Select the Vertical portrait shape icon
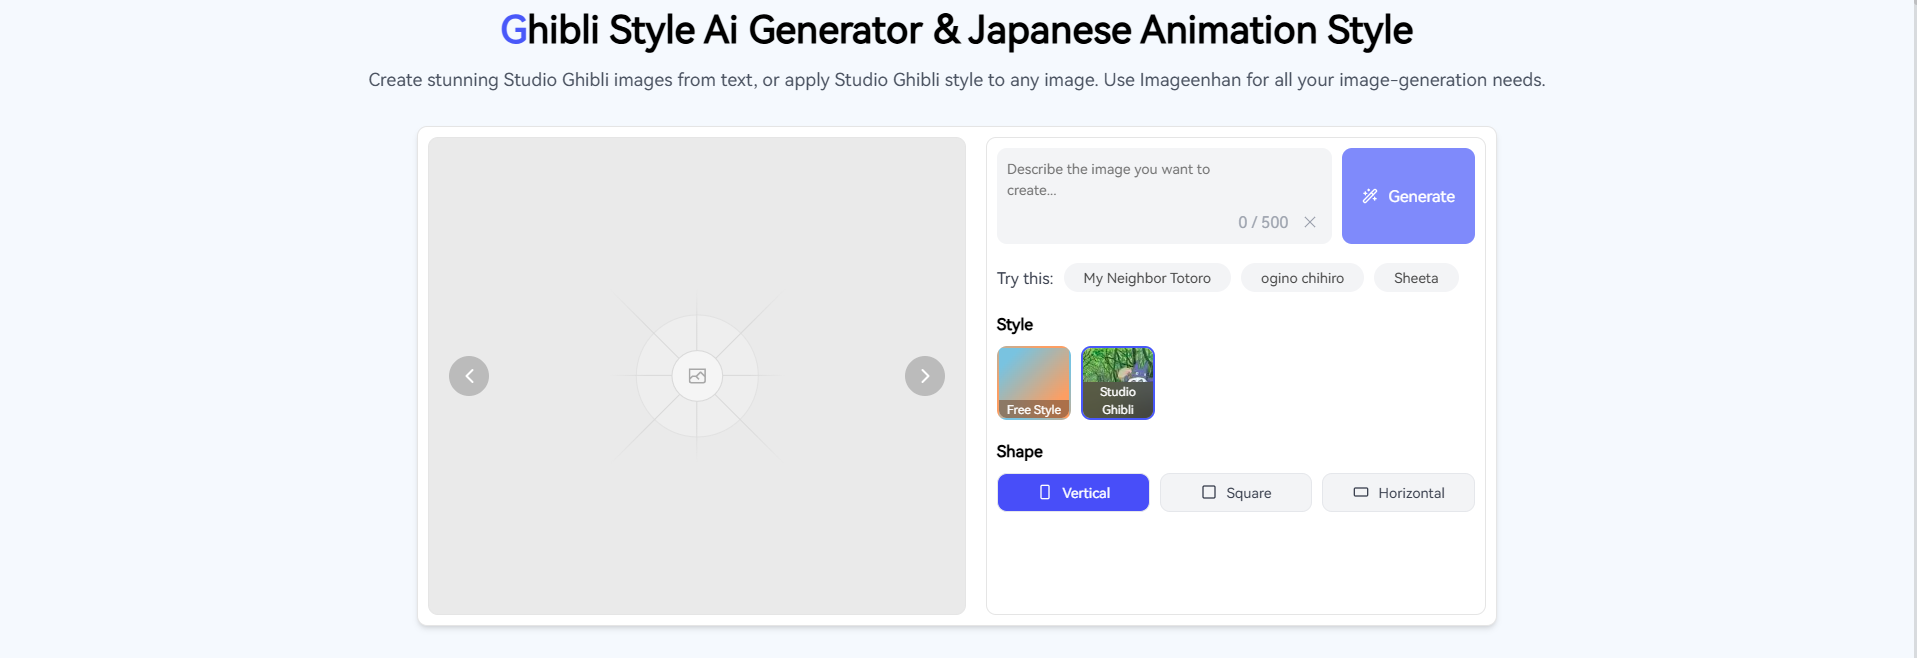Screen dimensions: 1917x658 [x=1045, y=493]
